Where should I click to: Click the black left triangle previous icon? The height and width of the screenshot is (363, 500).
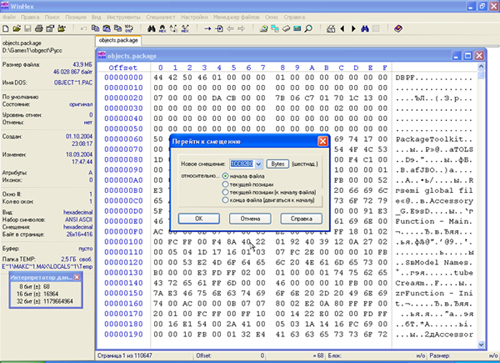pyautogui.click(x=342, y=29)
